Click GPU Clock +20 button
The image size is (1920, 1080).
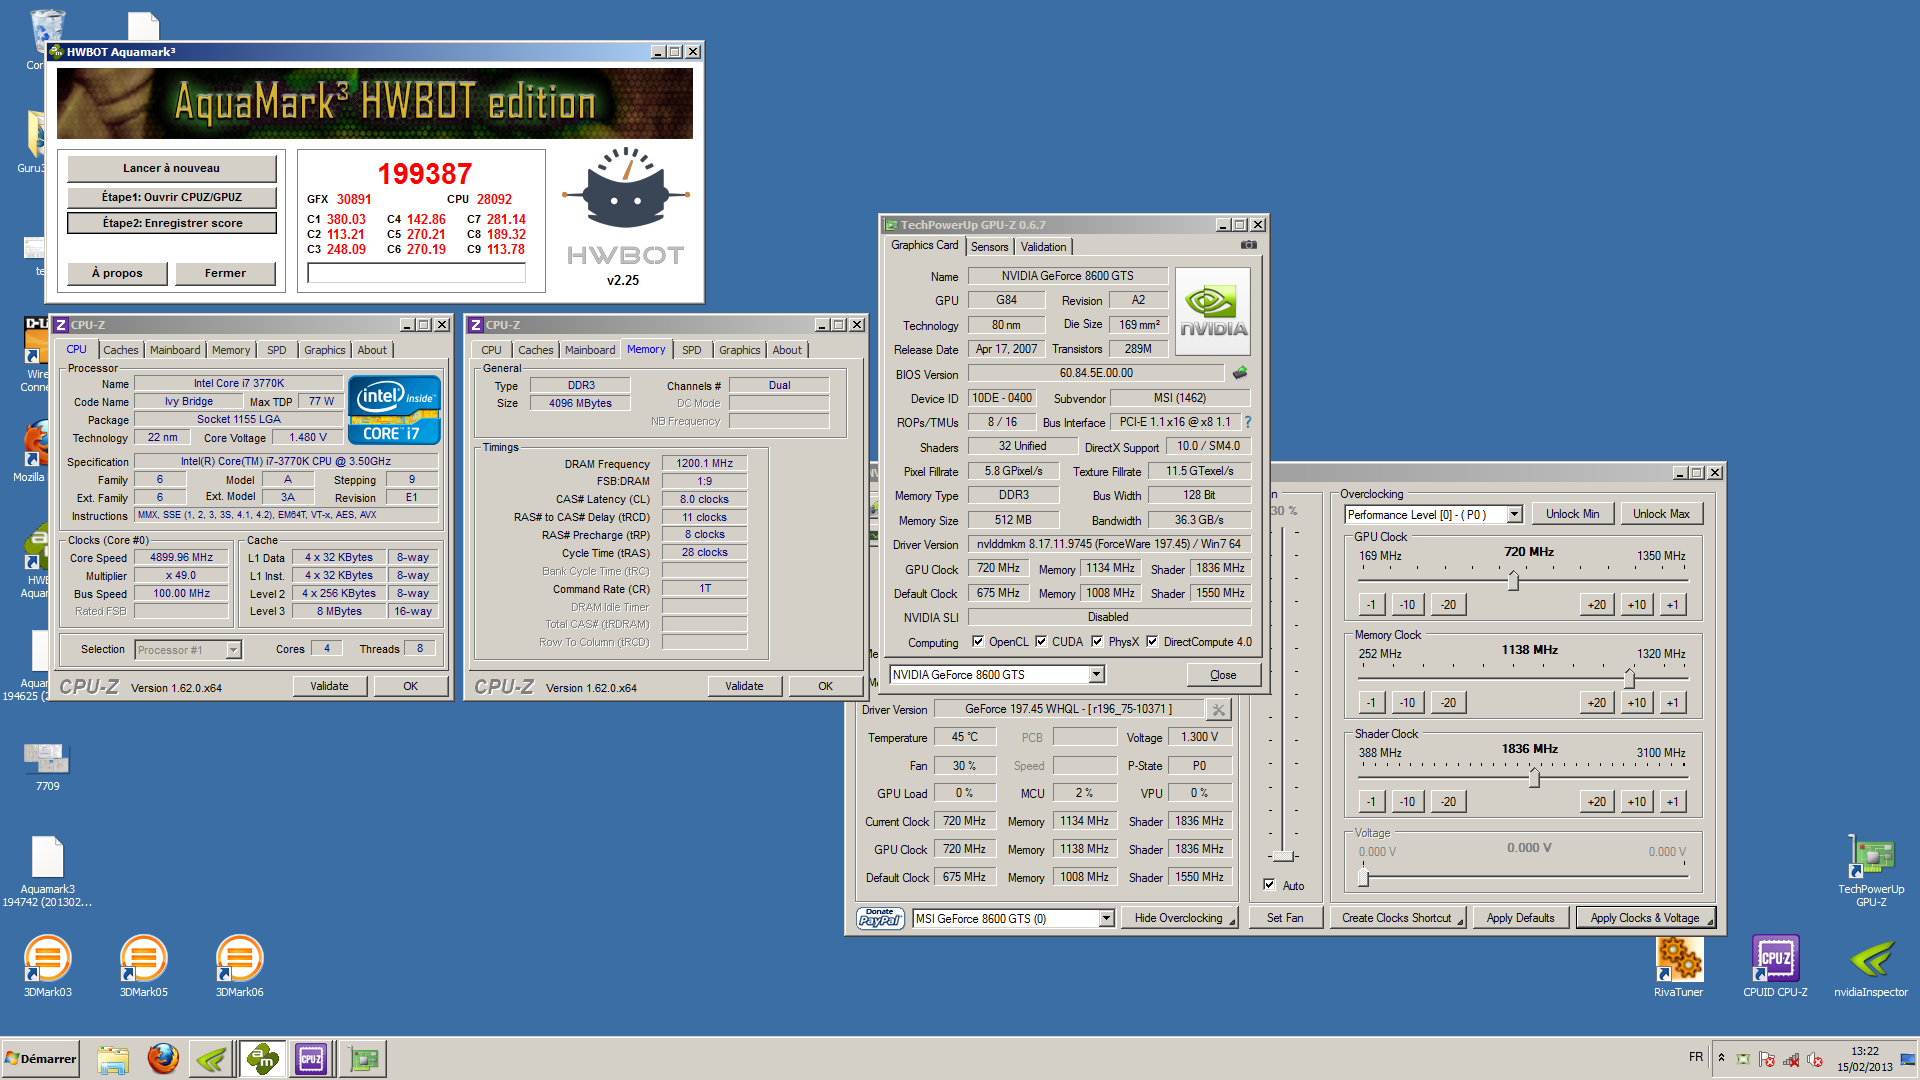coord(1597,605)
